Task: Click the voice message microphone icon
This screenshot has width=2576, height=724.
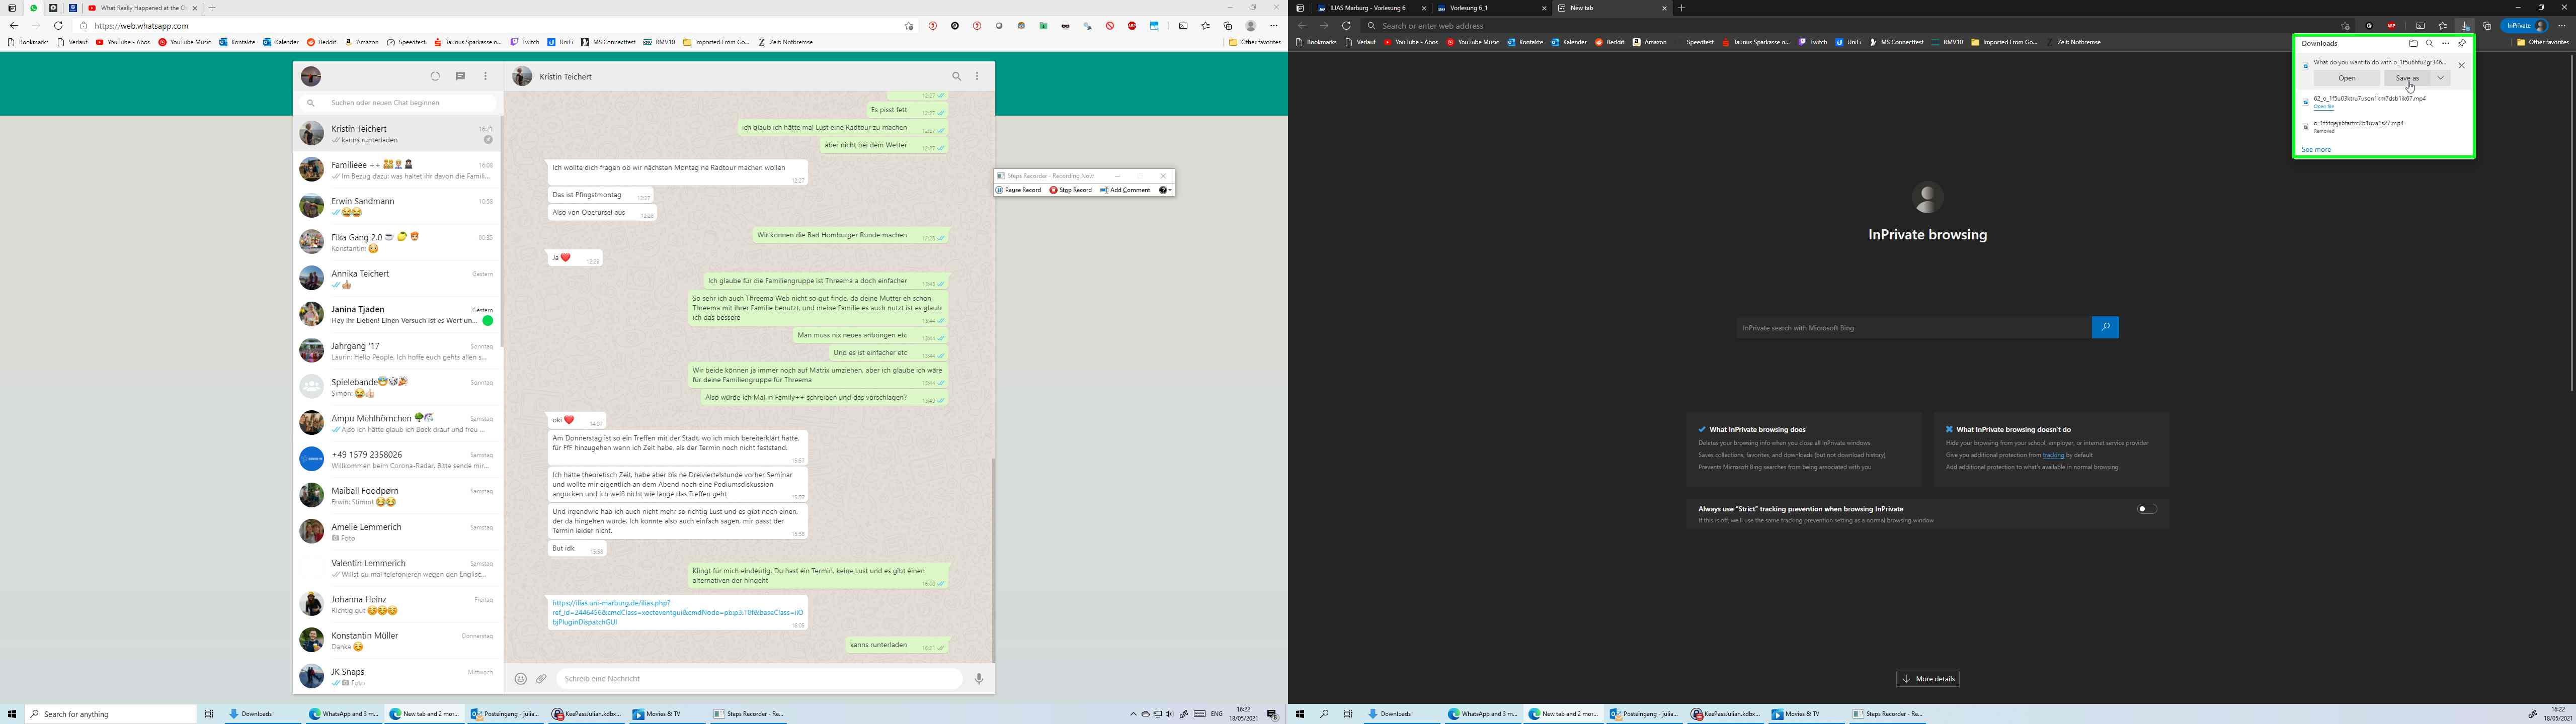Action: [979, 679]
